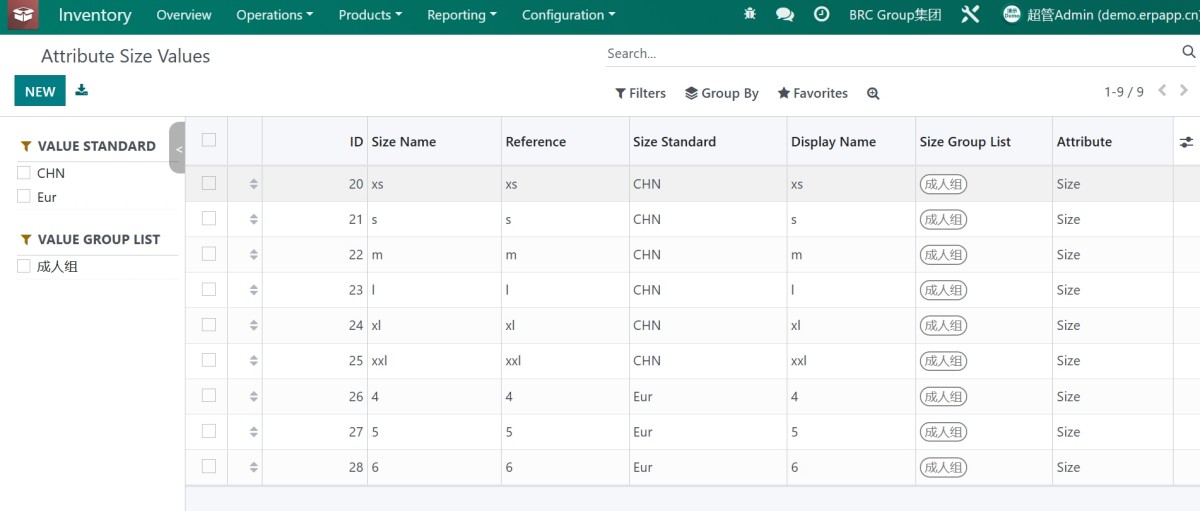Screen dimensions: 1200x511
Task: Check the row with ID 20
Action: pyautogui.click(x=209, y=183)
